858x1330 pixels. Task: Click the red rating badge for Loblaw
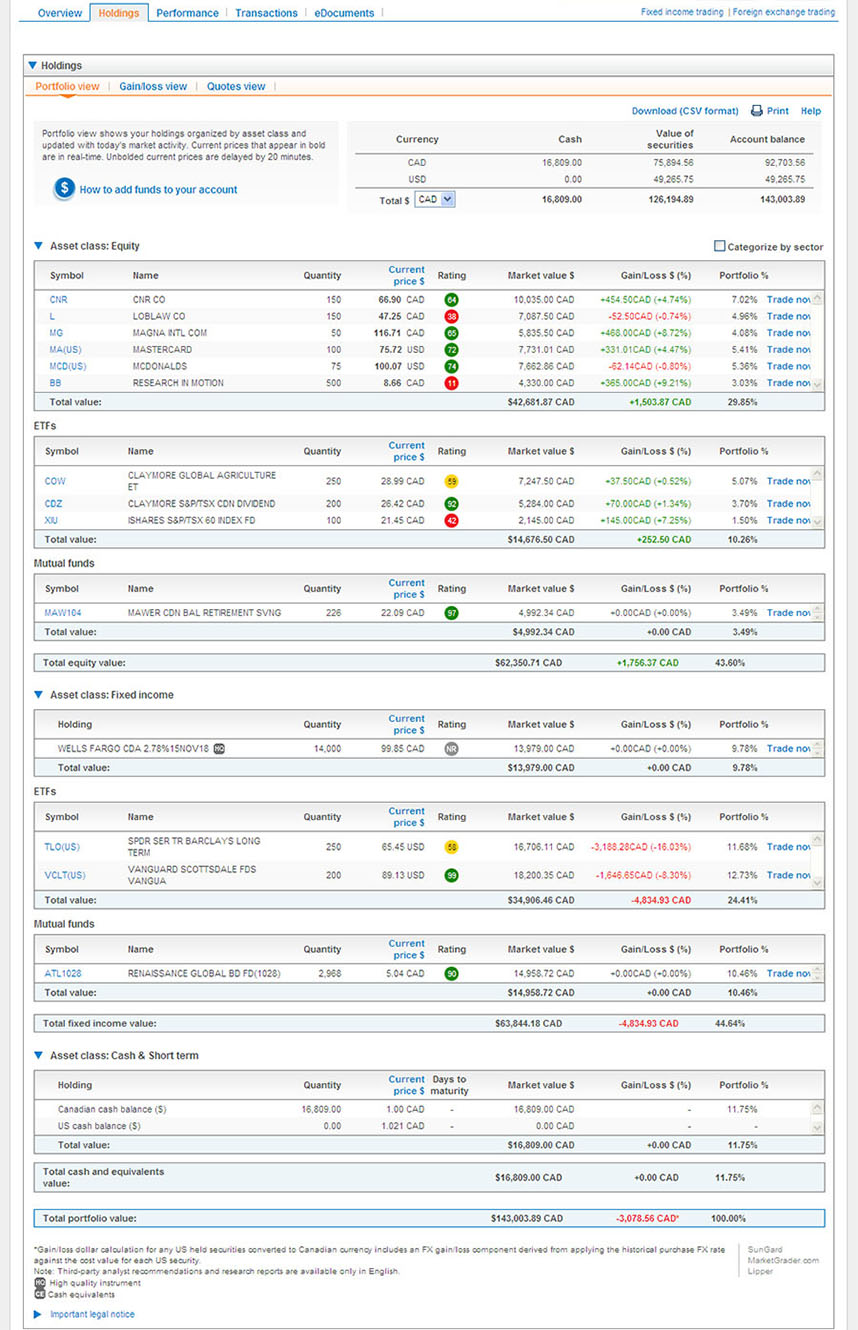(x=452, y=316)
